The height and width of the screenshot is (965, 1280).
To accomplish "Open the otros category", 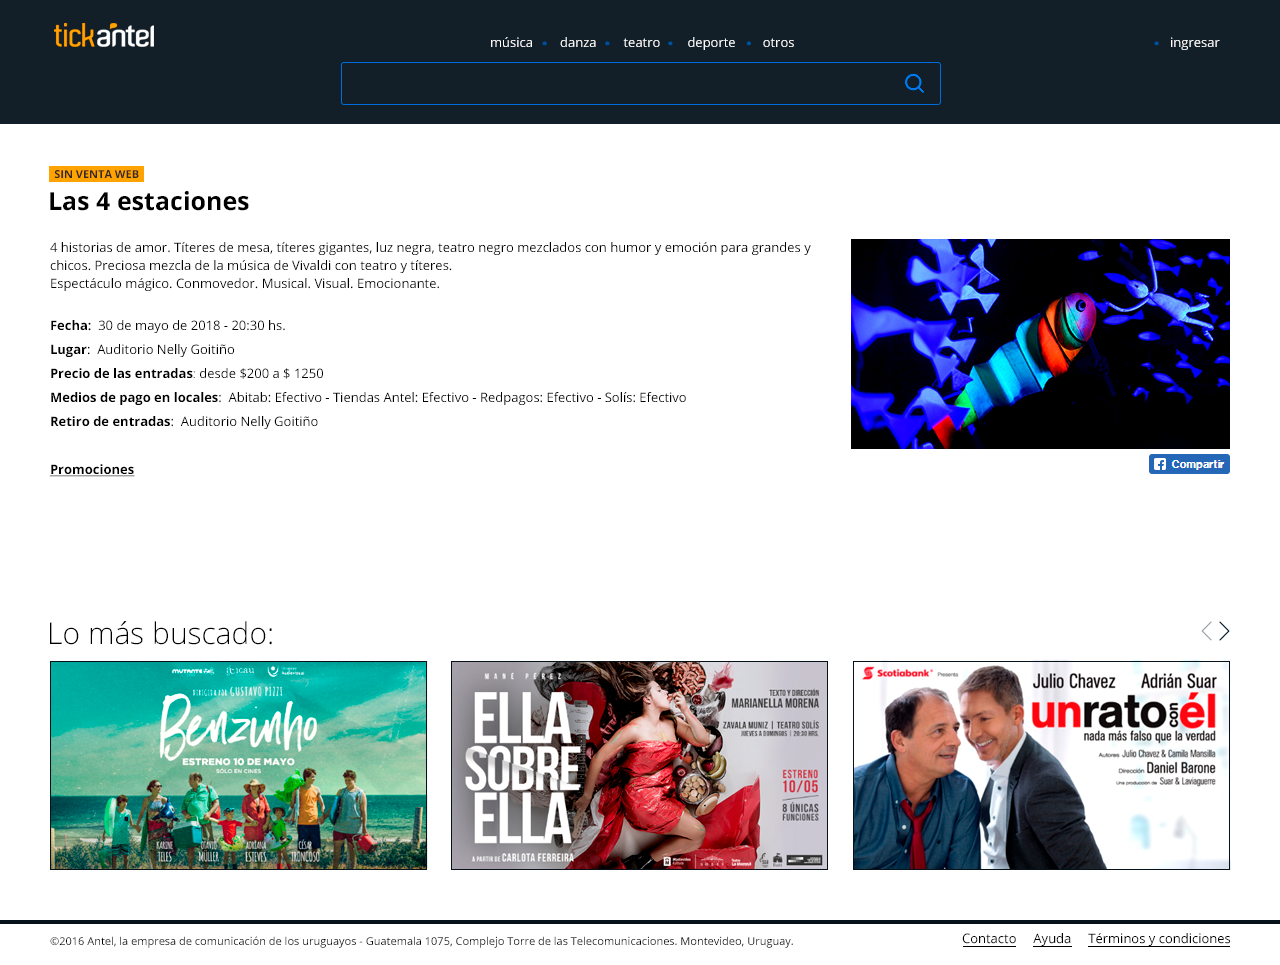I will click(778, 43).
